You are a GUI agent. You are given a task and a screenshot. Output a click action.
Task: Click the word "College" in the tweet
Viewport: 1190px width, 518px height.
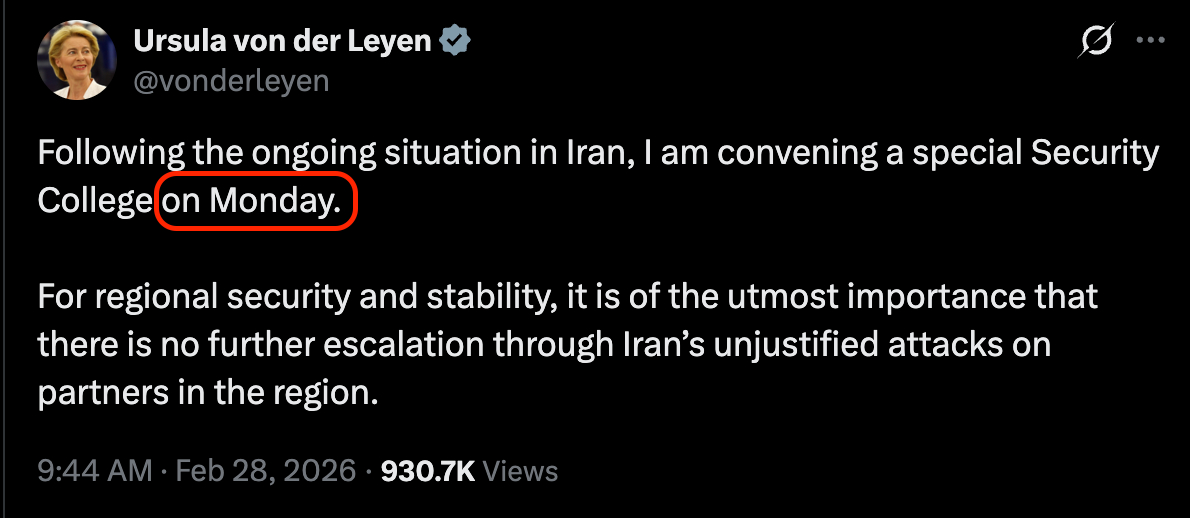point(94,201)
